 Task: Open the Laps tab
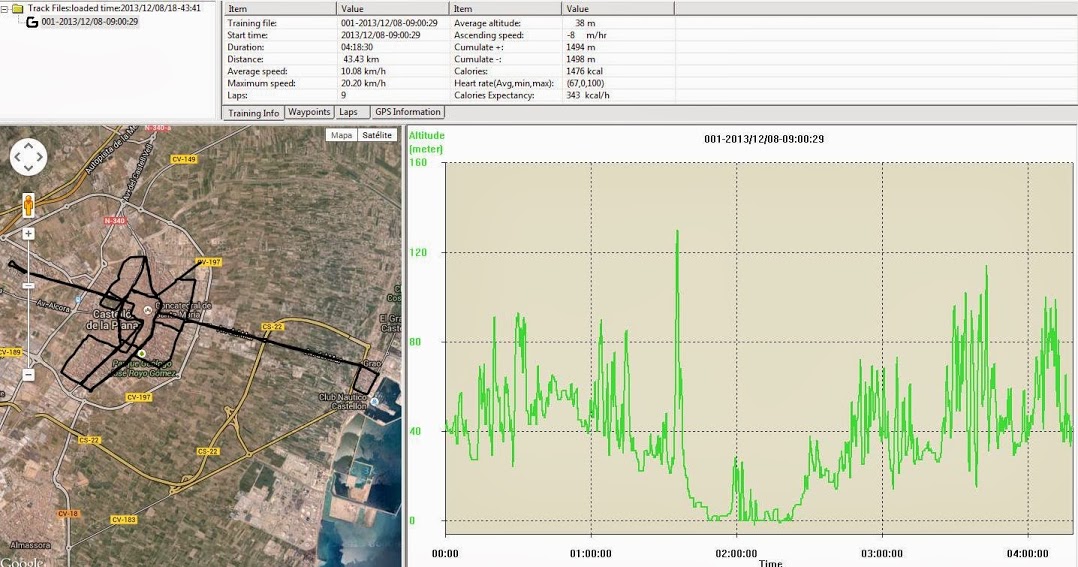pos(348,112)
